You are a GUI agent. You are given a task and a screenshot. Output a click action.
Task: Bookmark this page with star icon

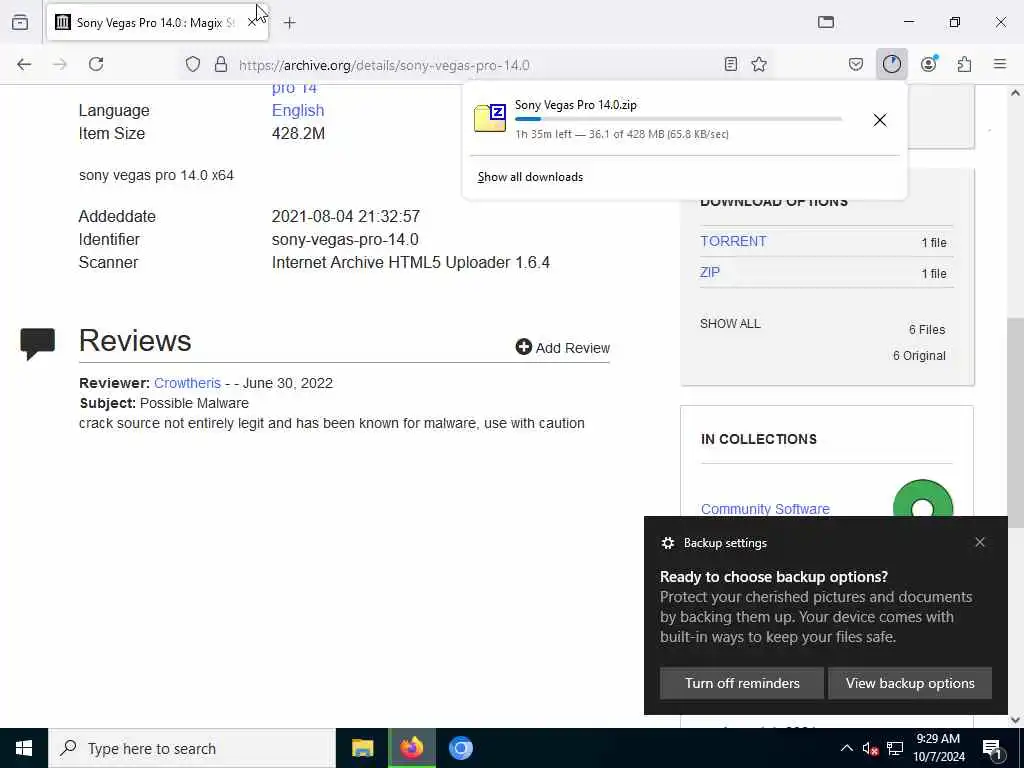click(x=759, y=64)
